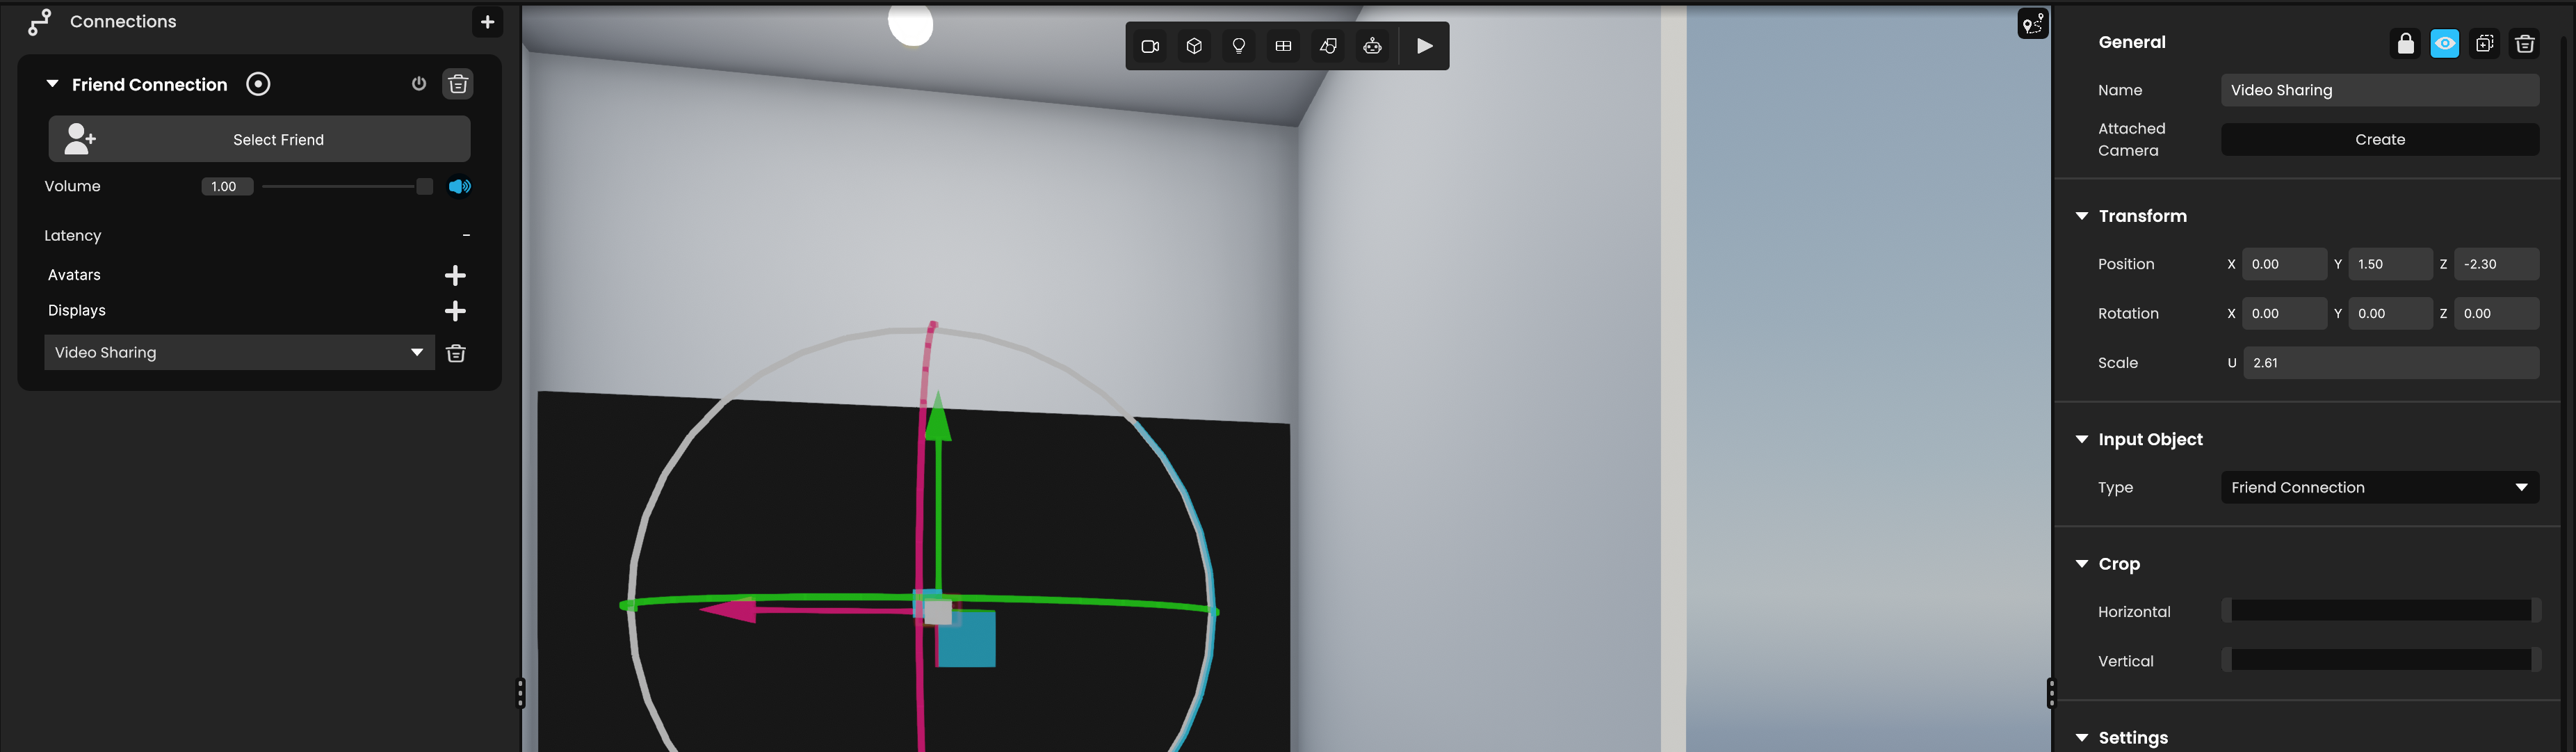This screenshot has height=752, width=2576.
Task: Click the right panel resize handle
Action: [x=2051, y=693]
